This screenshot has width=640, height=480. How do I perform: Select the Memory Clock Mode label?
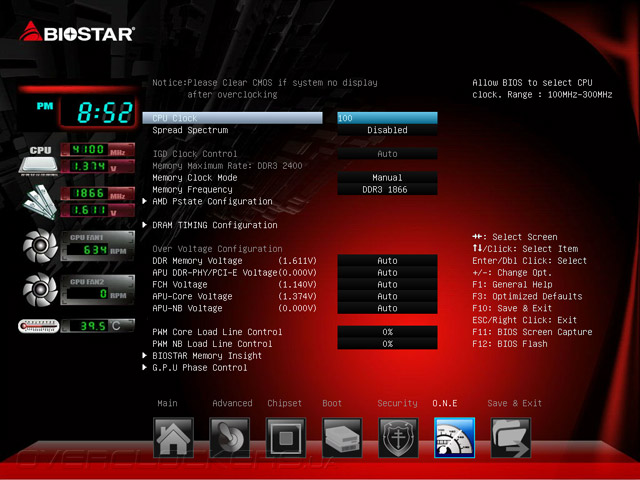[x=195, y=178]
